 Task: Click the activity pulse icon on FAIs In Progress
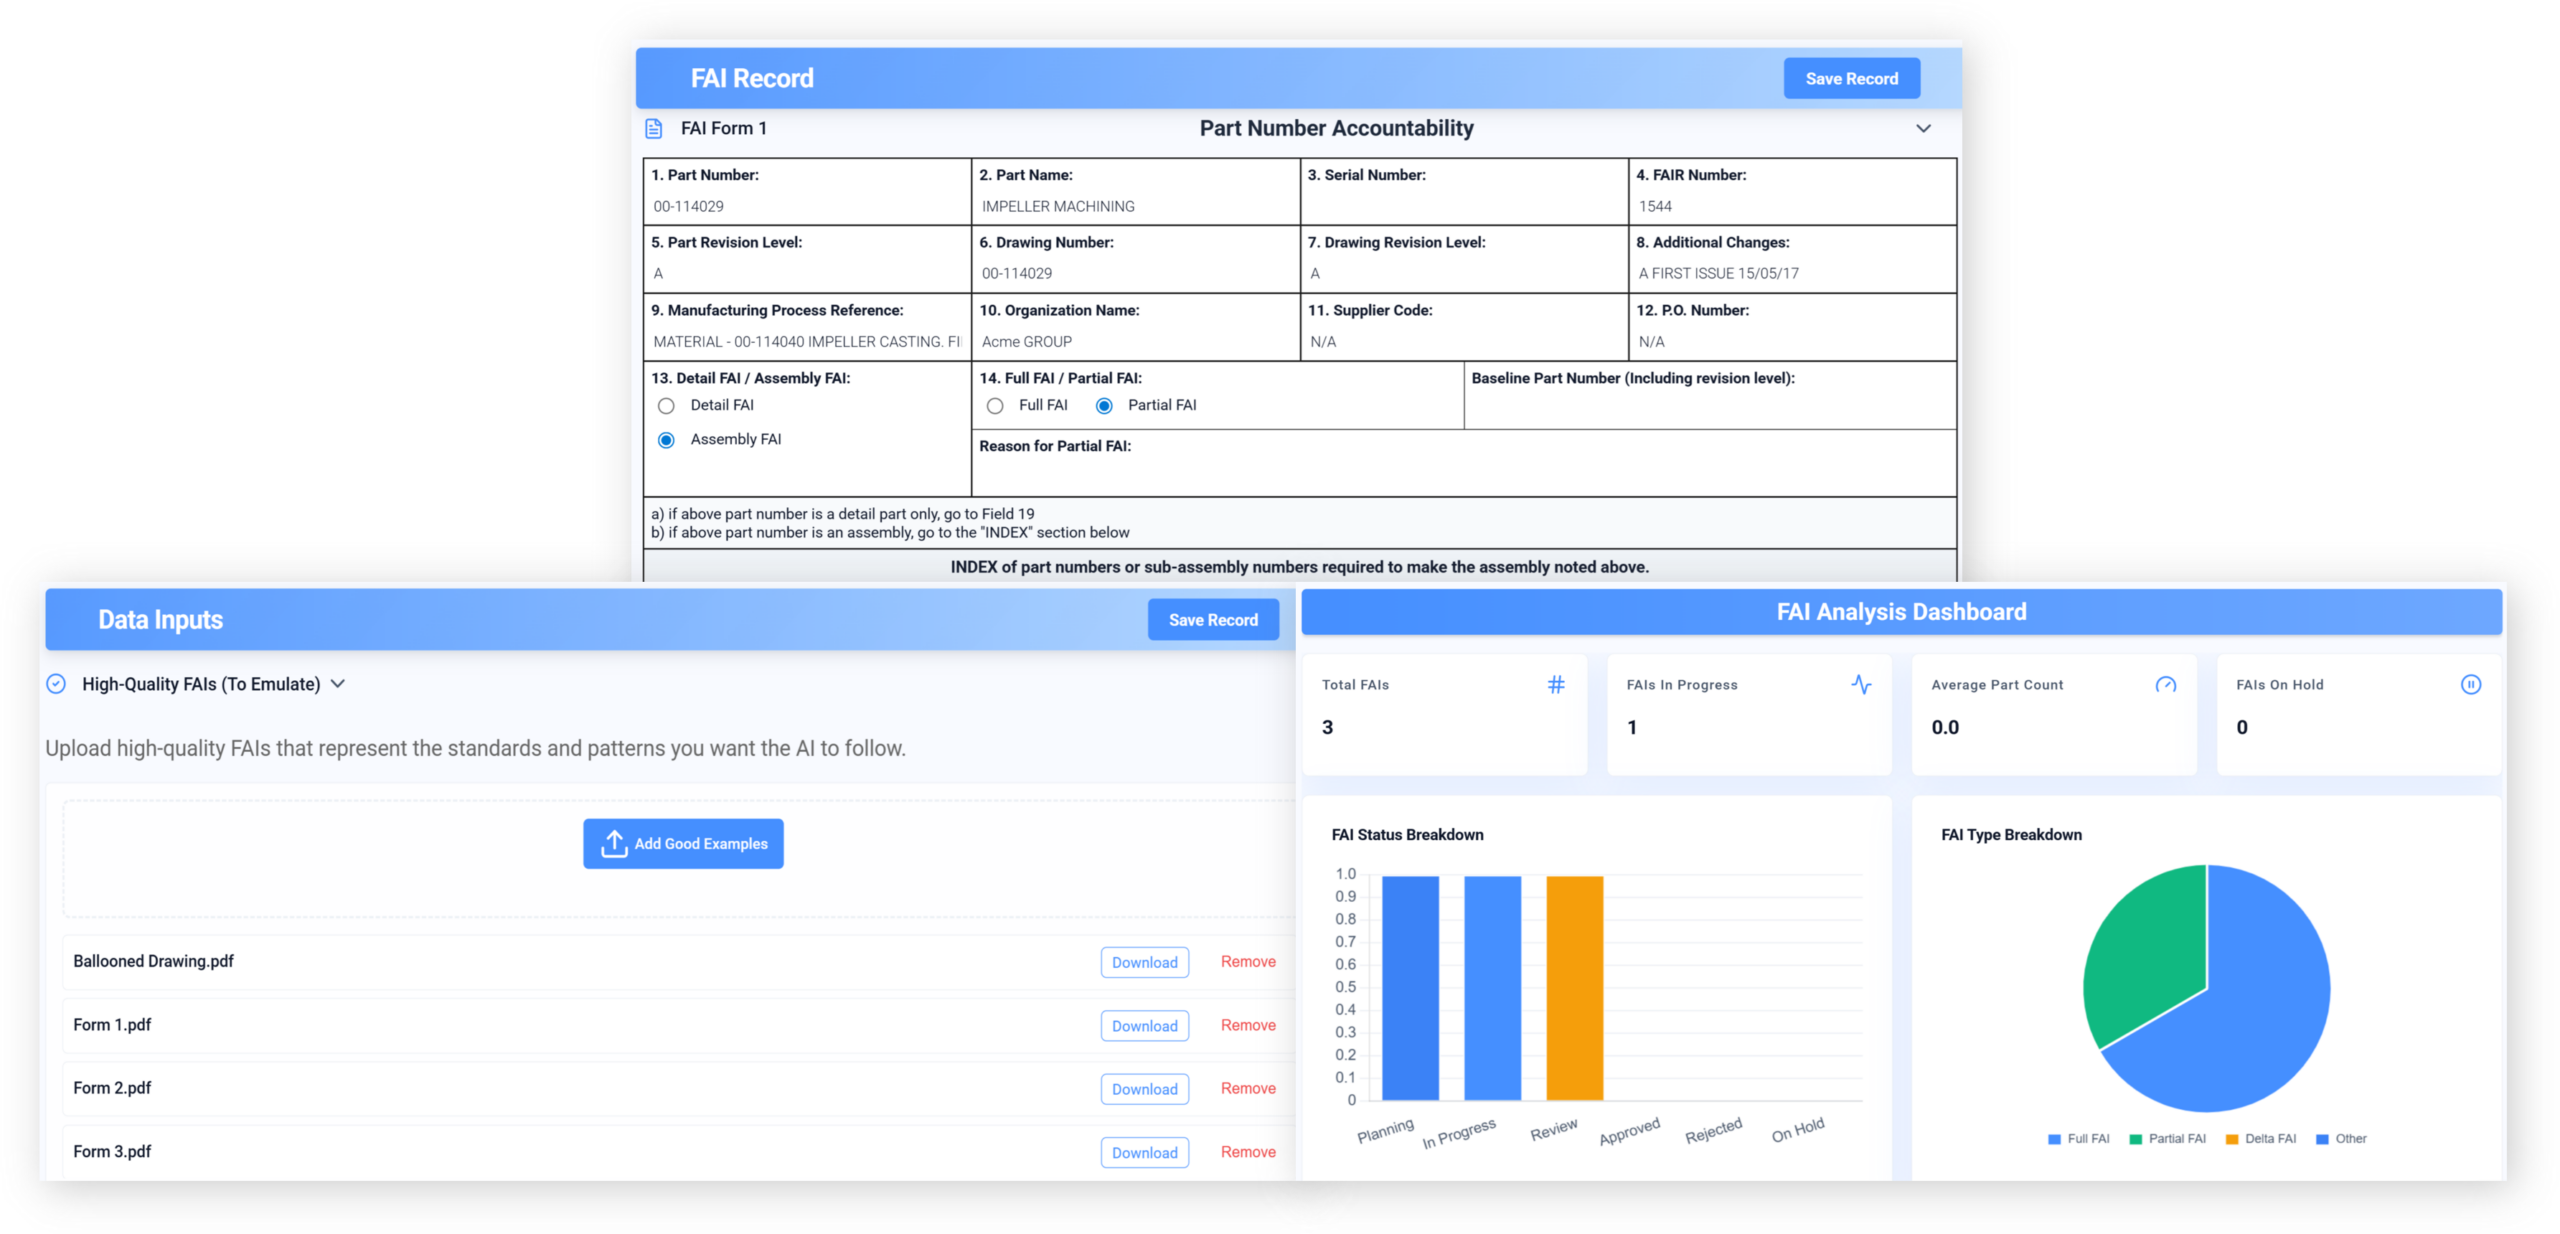point(1860,684)
